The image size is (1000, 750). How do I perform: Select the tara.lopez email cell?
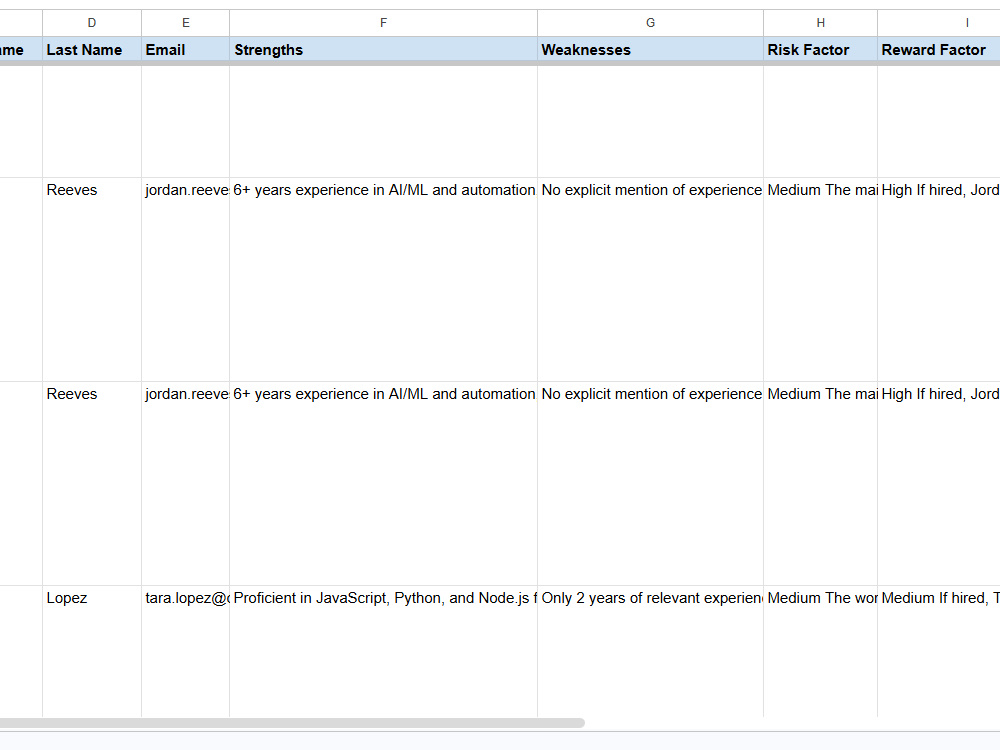186,651
